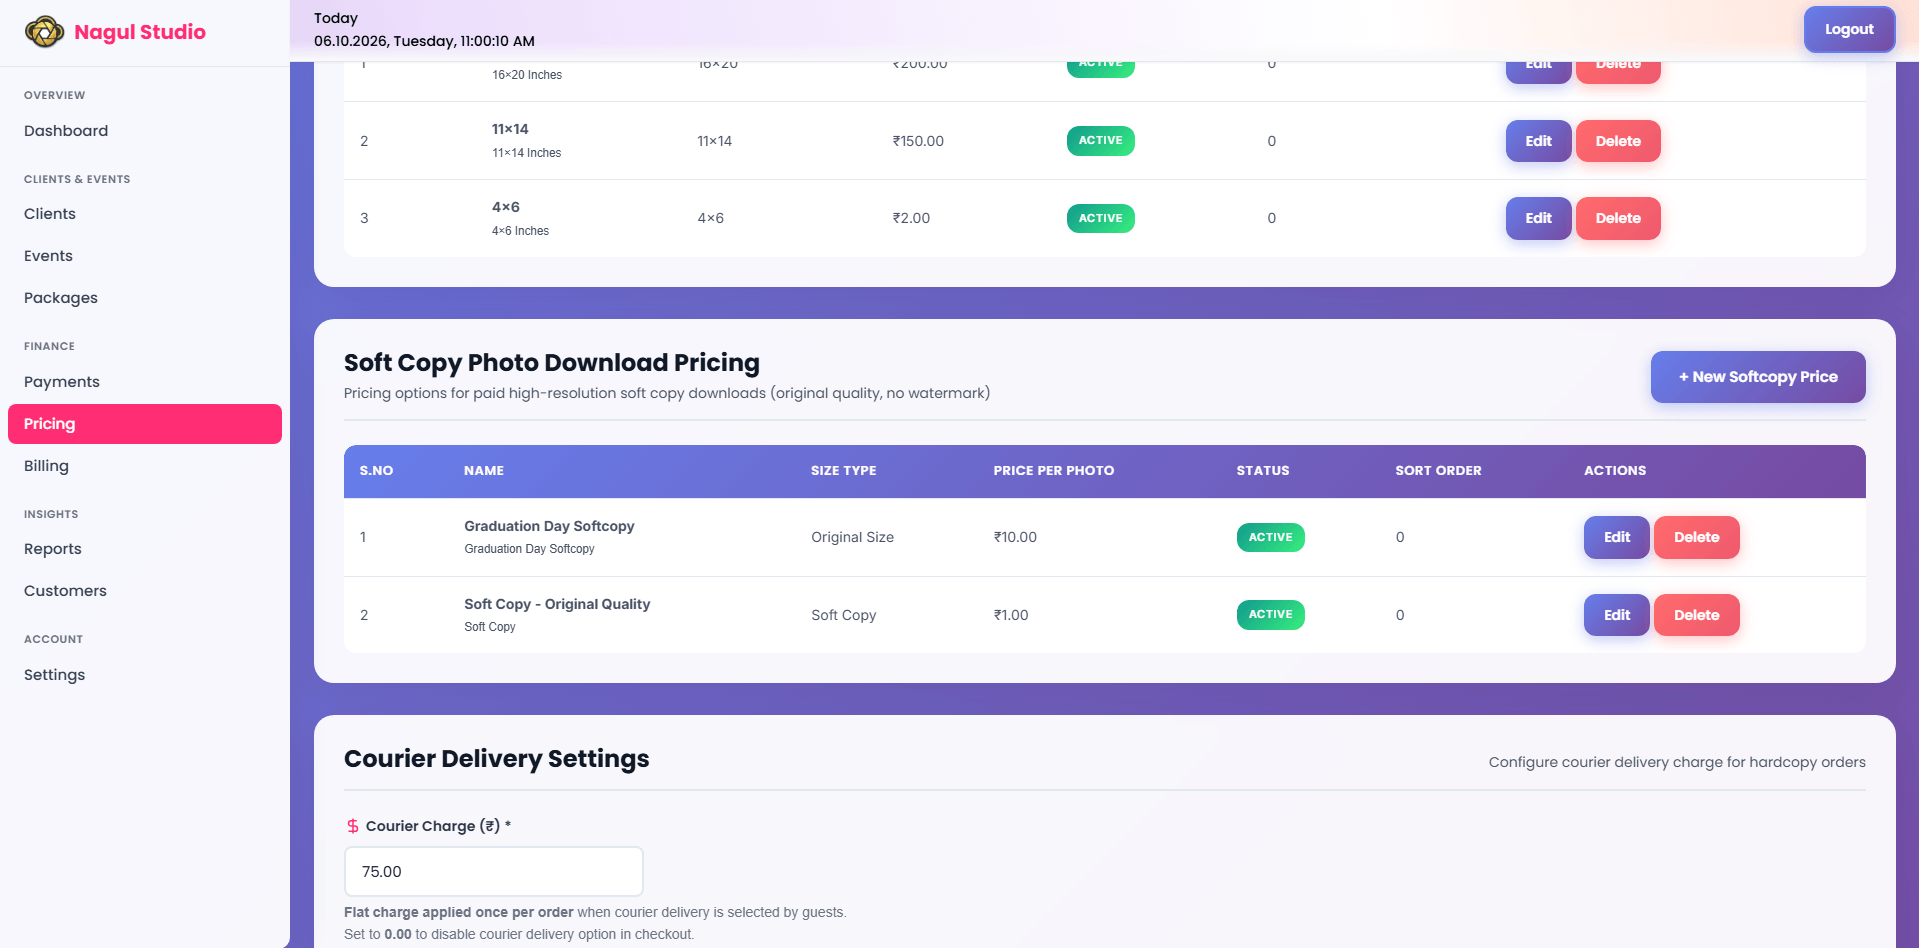The height and width of the screenshot is (948, 1919).
Task: Delete the 11×14 print price row
Action: (1618, 141)
